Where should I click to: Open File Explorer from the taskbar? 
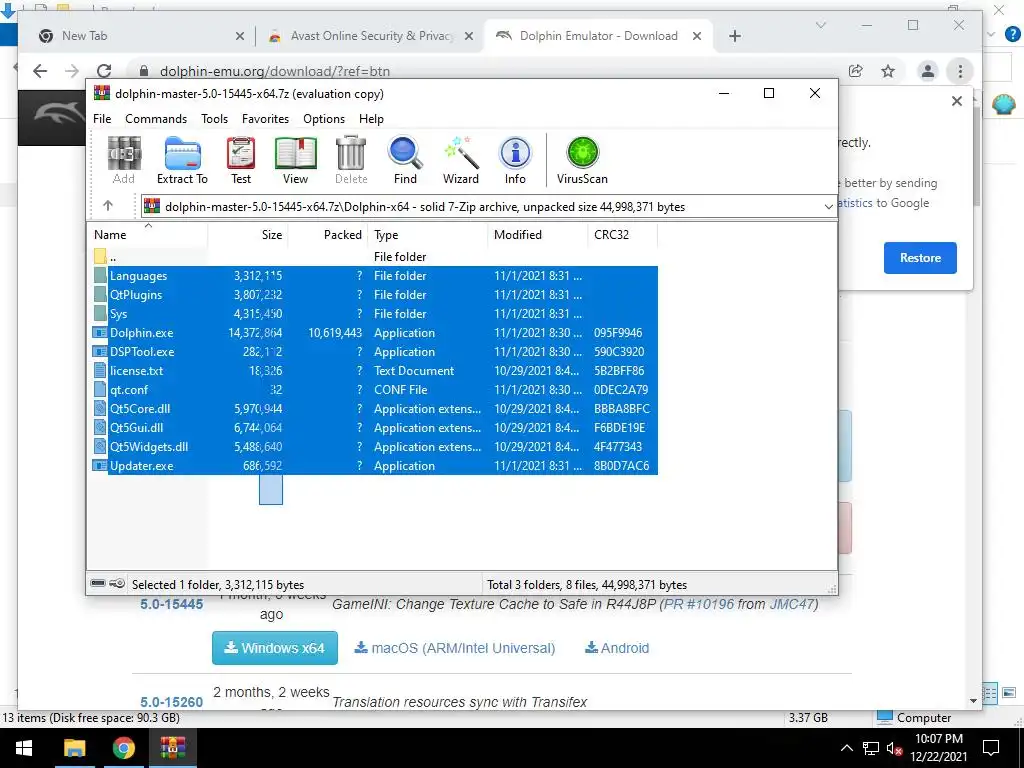(x=74, y=748)
